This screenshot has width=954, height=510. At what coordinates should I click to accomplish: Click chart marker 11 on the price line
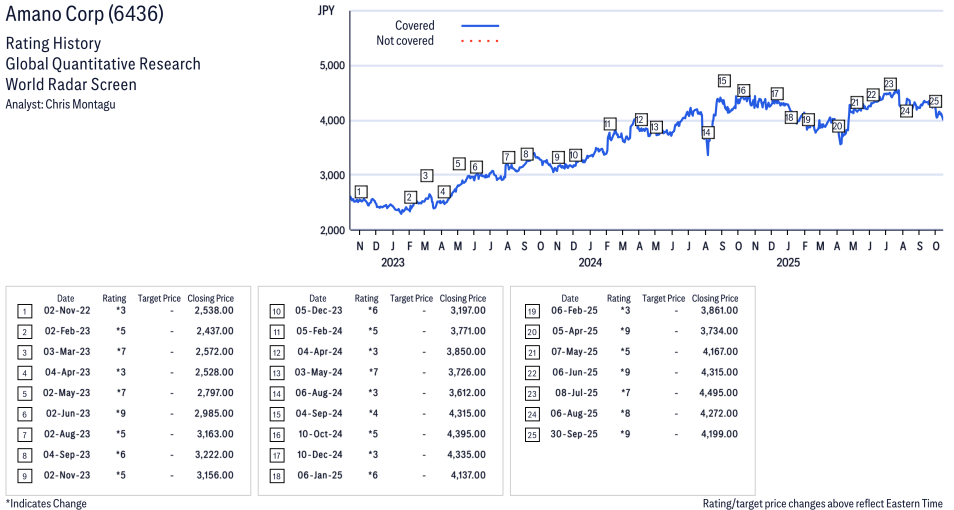(609, 124)
